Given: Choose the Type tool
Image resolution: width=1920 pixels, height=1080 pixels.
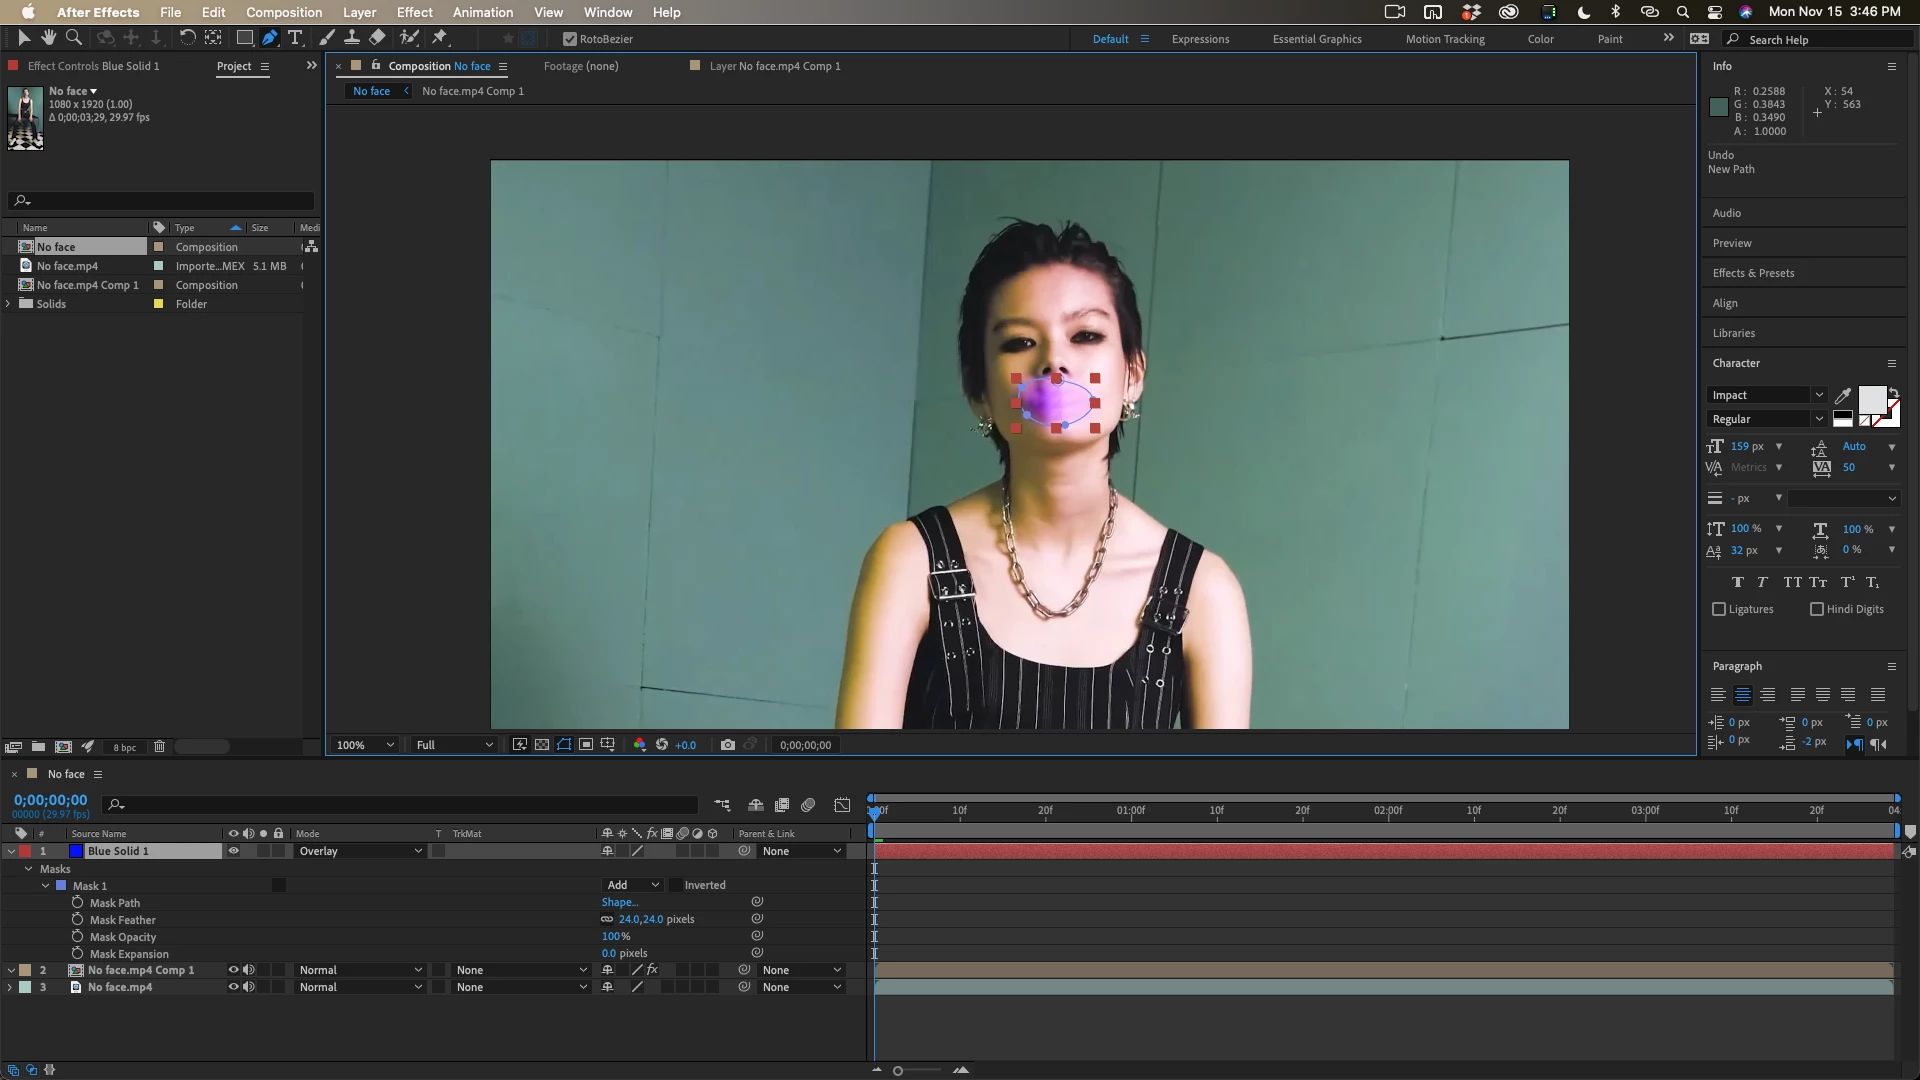Looking at the screenshot, I should coord(295,38).
